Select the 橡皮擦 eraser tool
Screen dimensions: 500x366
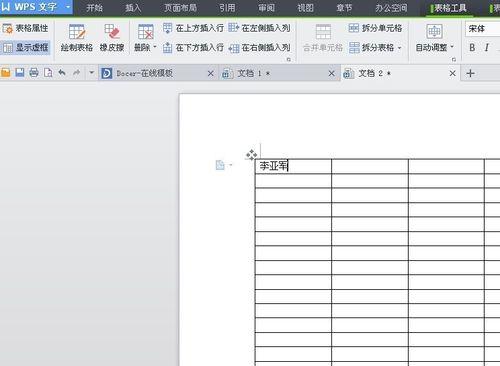(x=112, y=38)
